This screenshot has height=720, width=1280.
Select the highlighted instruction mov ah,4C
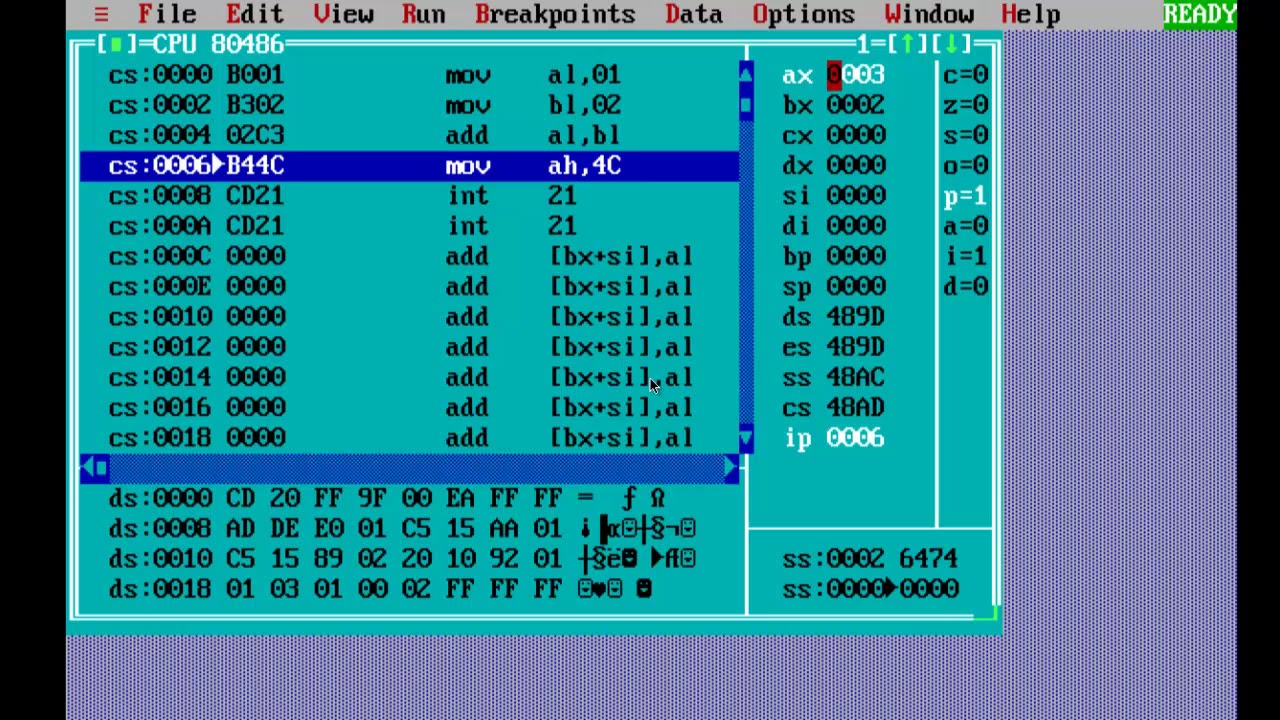pos(409,166)
